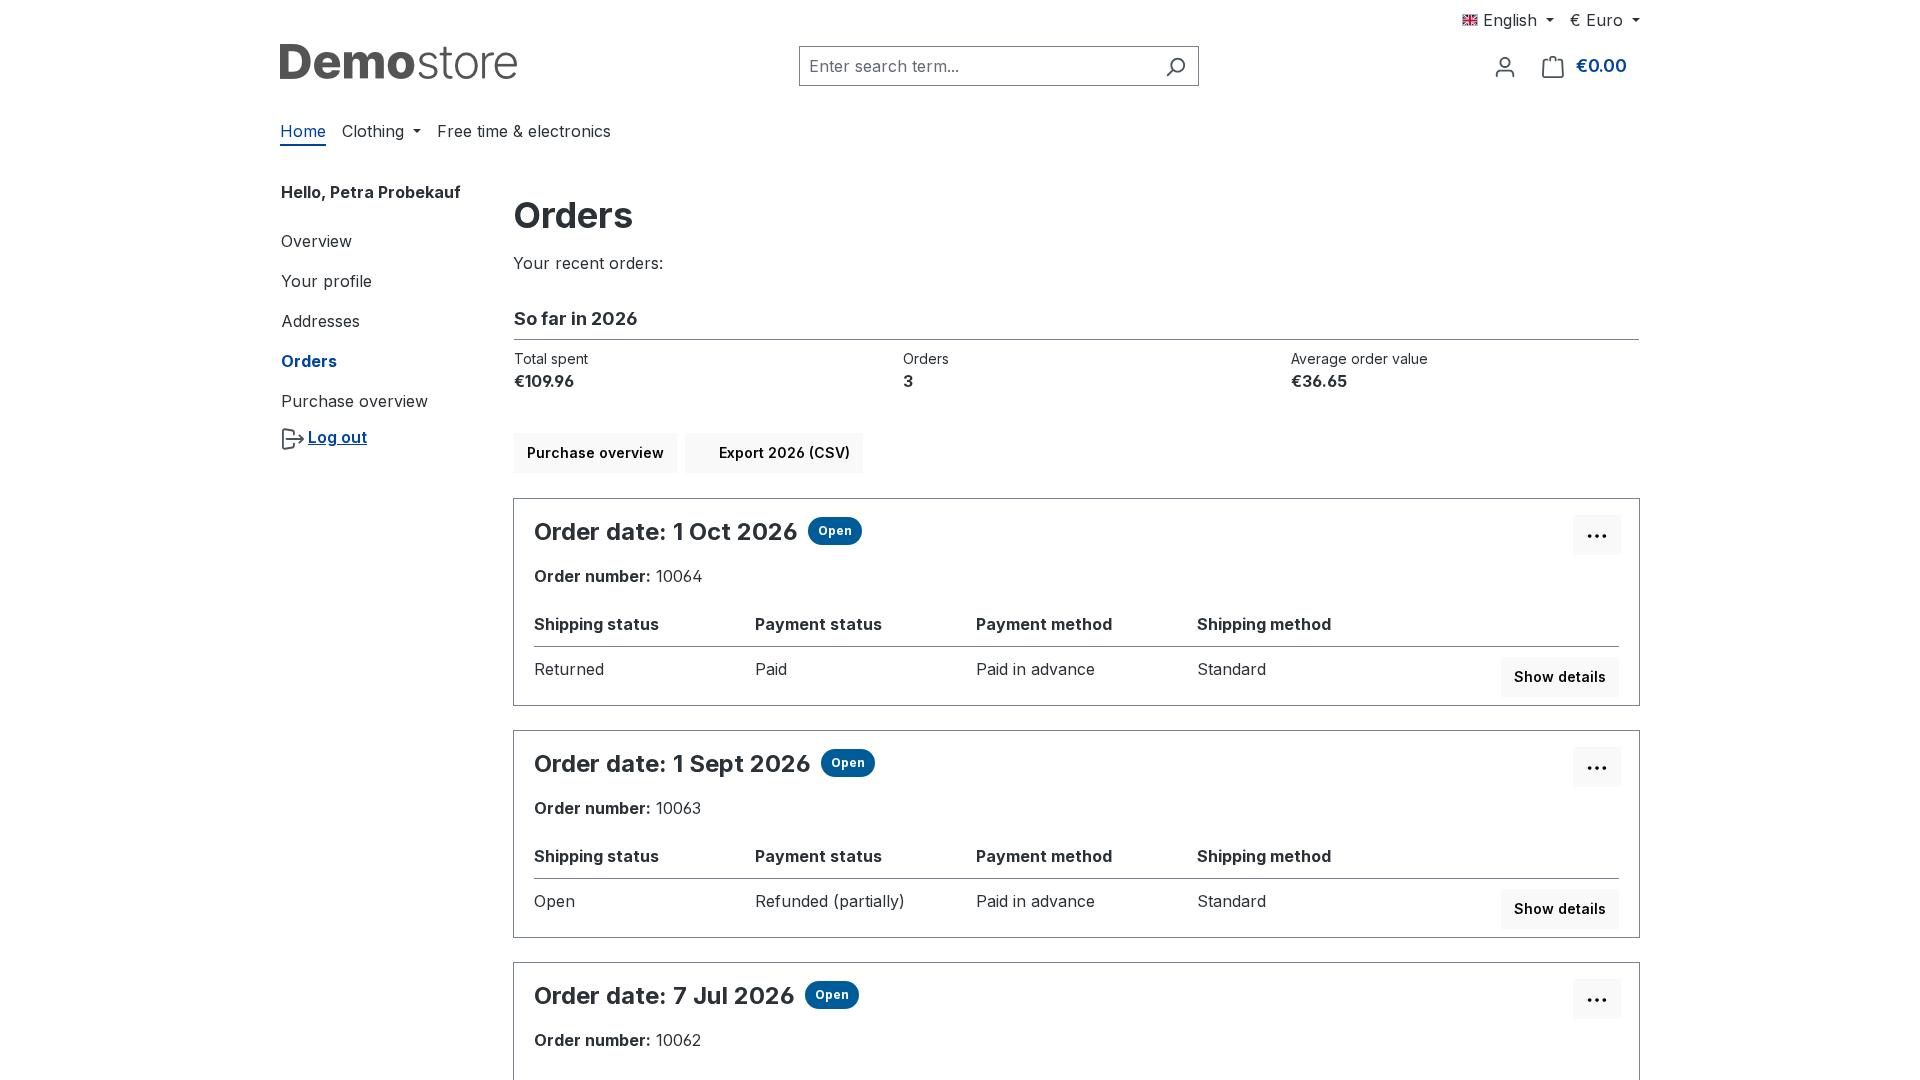This screenshot has width=1920, height=1080.
Task: Expand the Euro currency dropdown
Action: (1604, 20)
